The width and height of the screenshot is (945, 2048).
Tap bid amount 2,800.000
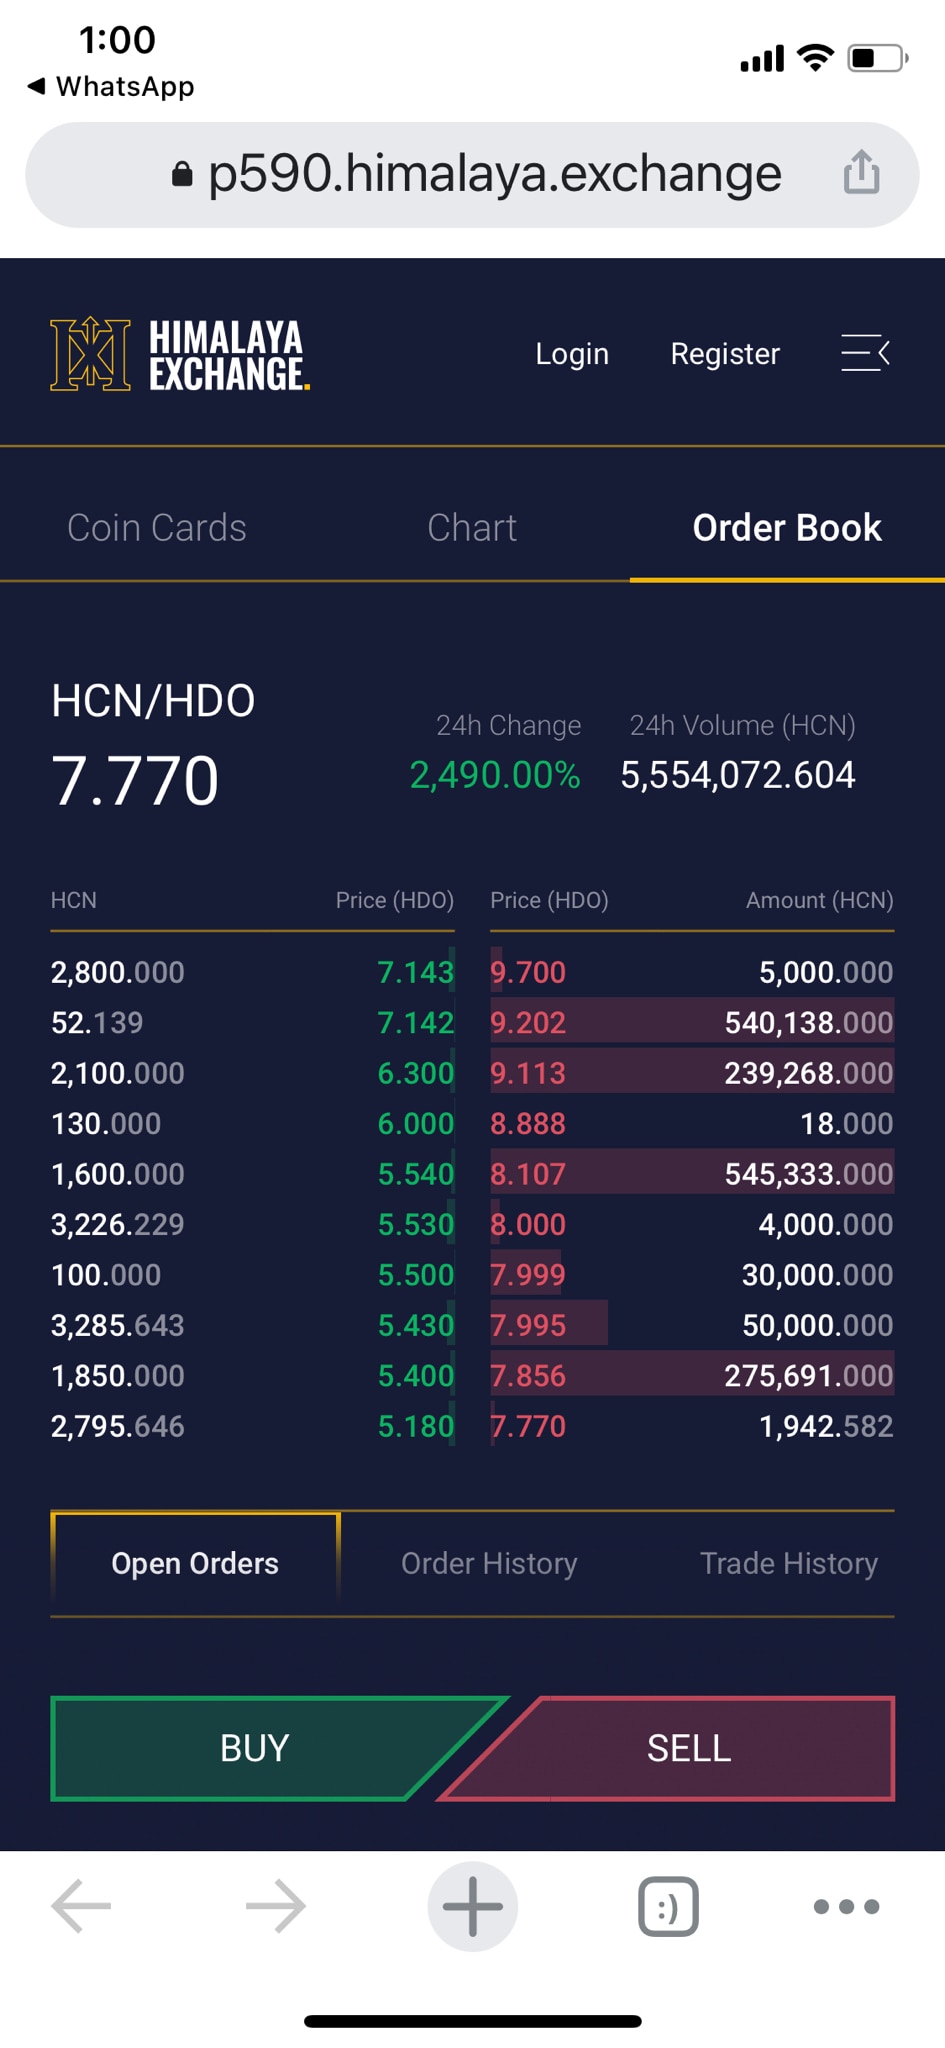tap(118, 972)
